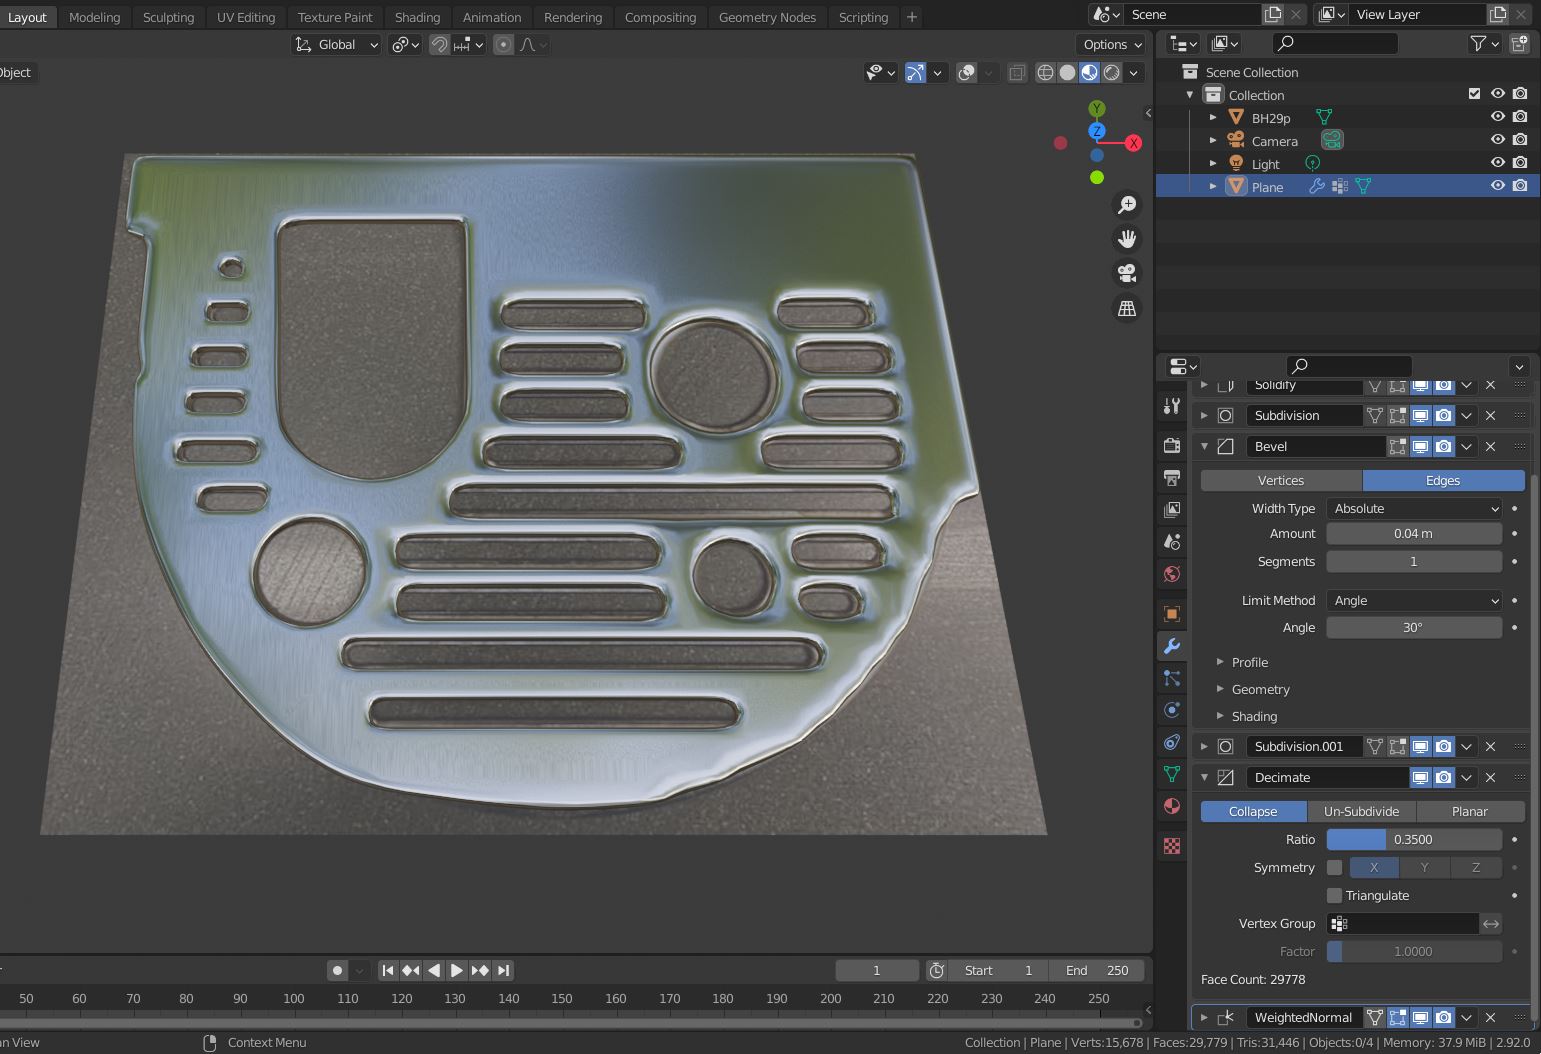Open the Render properties tab
1541x1054 pixels.
(x=1172, y=446)
